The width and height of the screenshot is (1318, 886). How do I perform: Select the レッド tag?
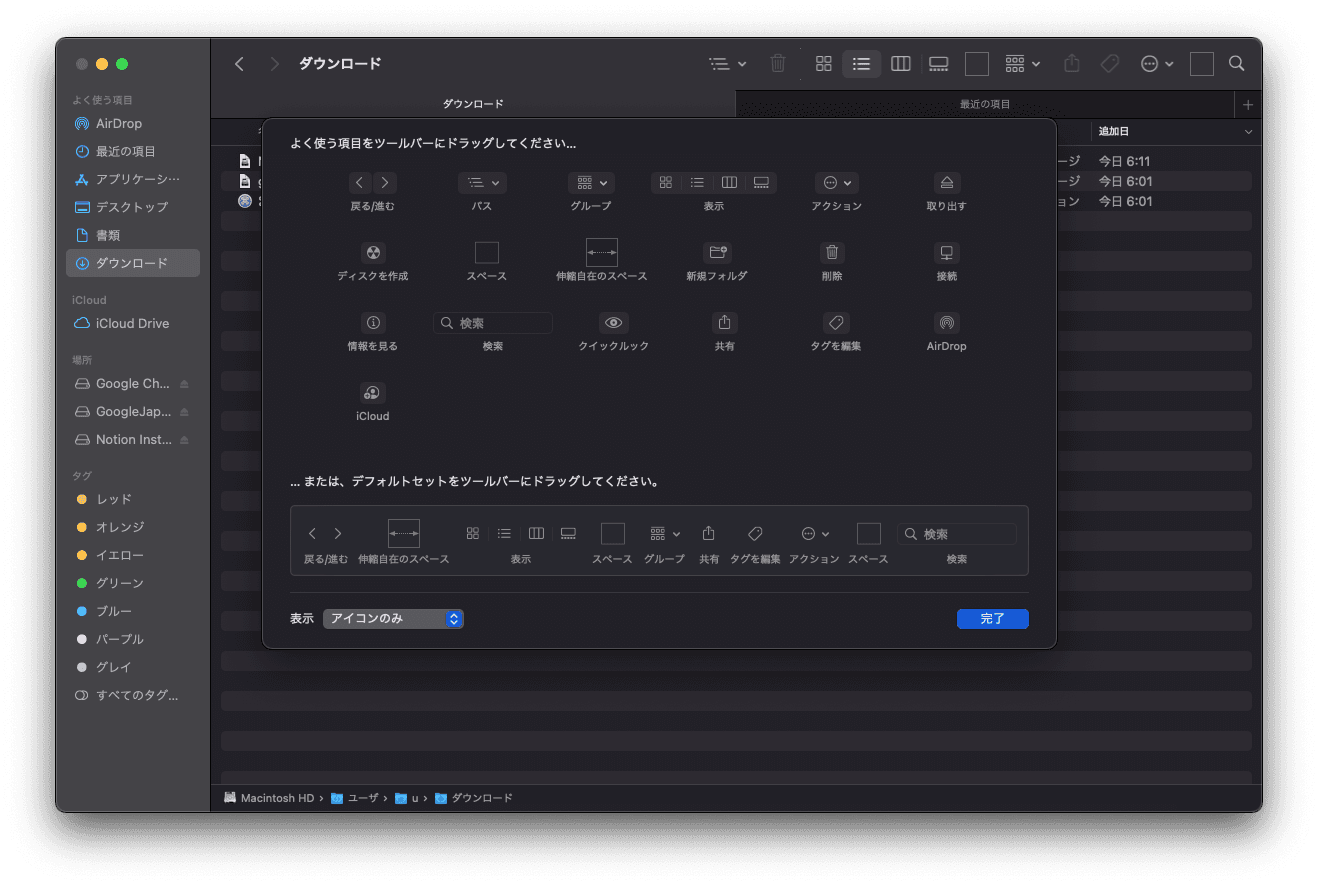tap(133, 499)
